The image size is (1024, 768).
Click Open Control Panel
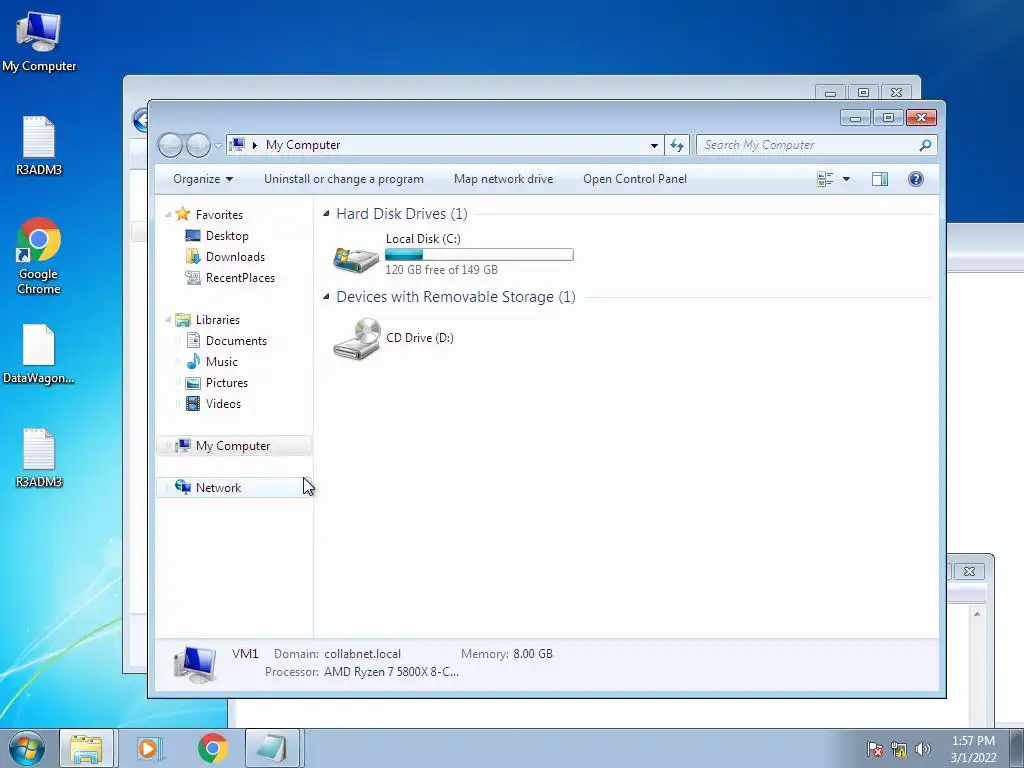point(635,179)
